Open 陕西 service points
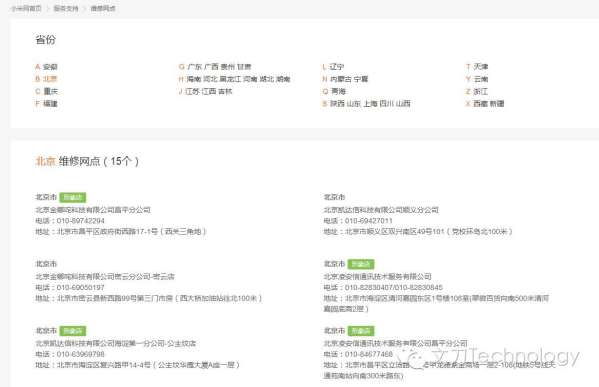Screen dimensions: 599x387 pos(337,104)
